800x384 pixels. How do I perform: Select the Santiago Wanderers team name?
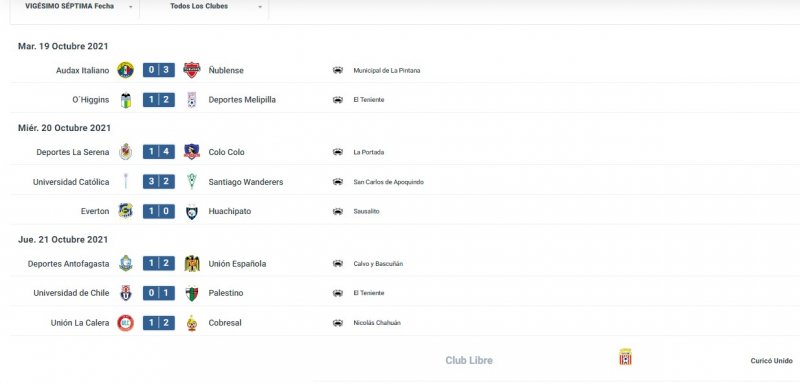(246, 182)
